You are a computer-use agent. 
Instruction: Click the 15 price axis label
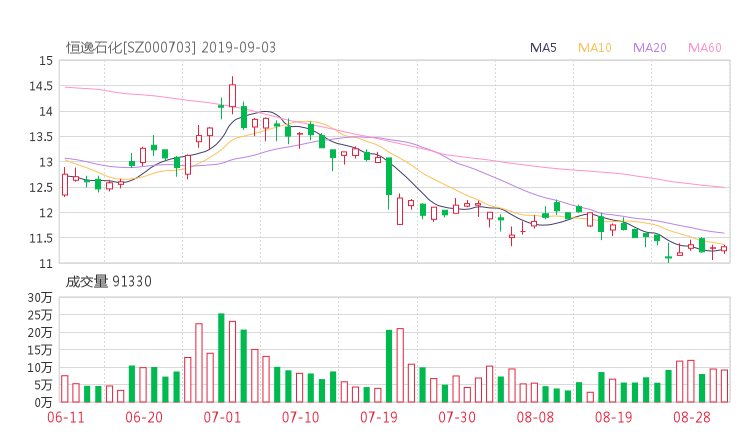click(x=46, y=61)
